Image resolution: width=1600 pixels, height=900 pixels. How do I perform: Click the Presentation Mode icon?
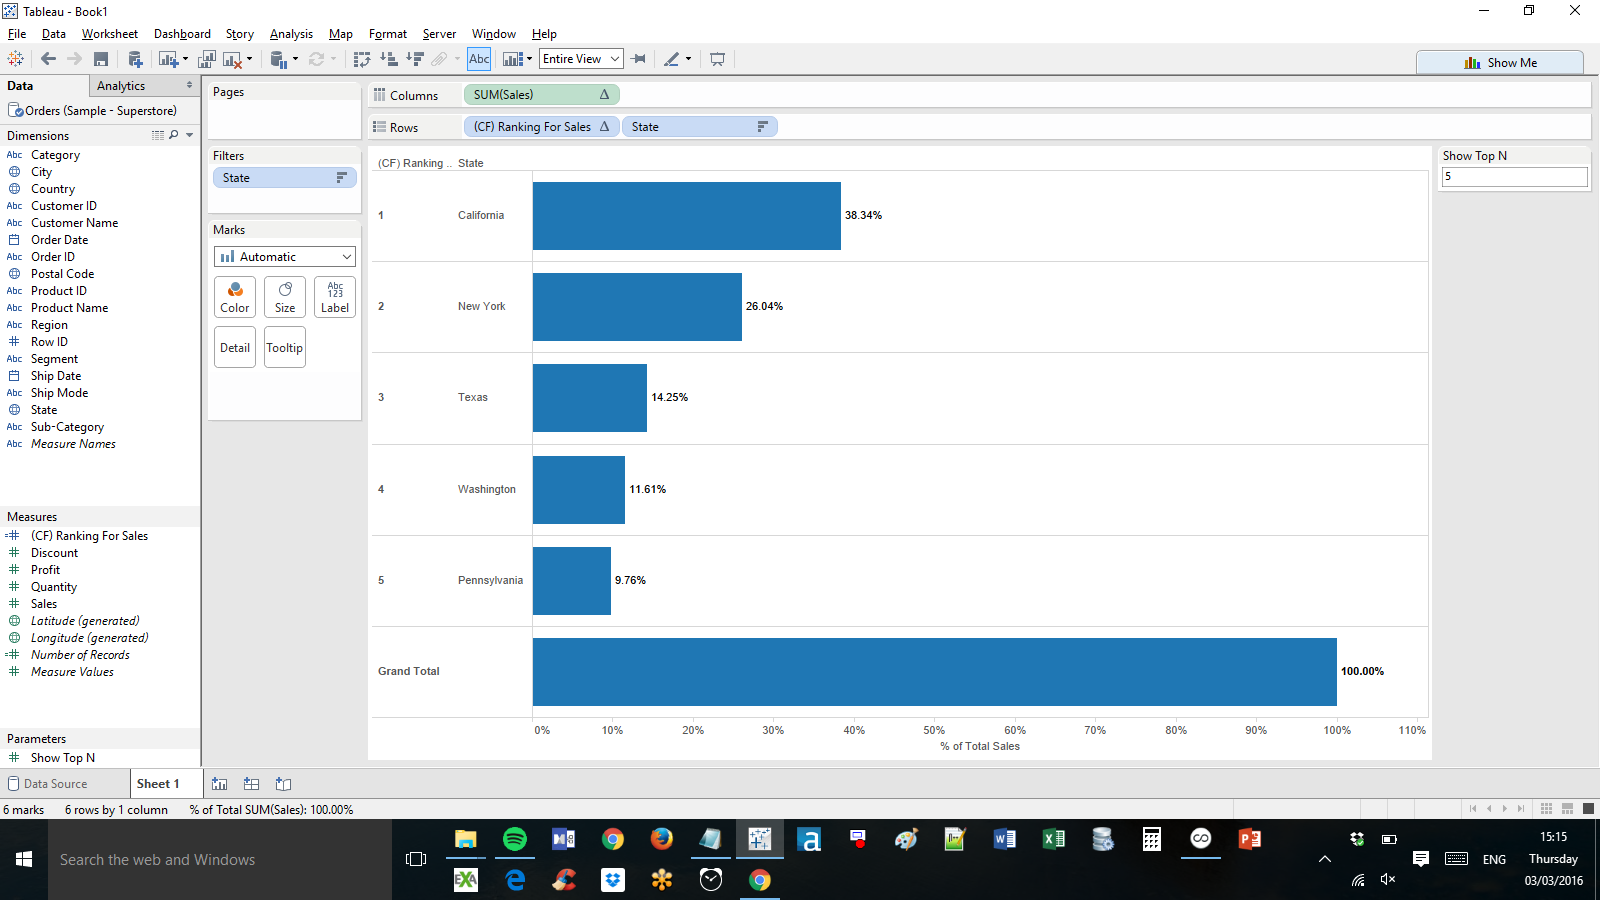click(717, 60)
